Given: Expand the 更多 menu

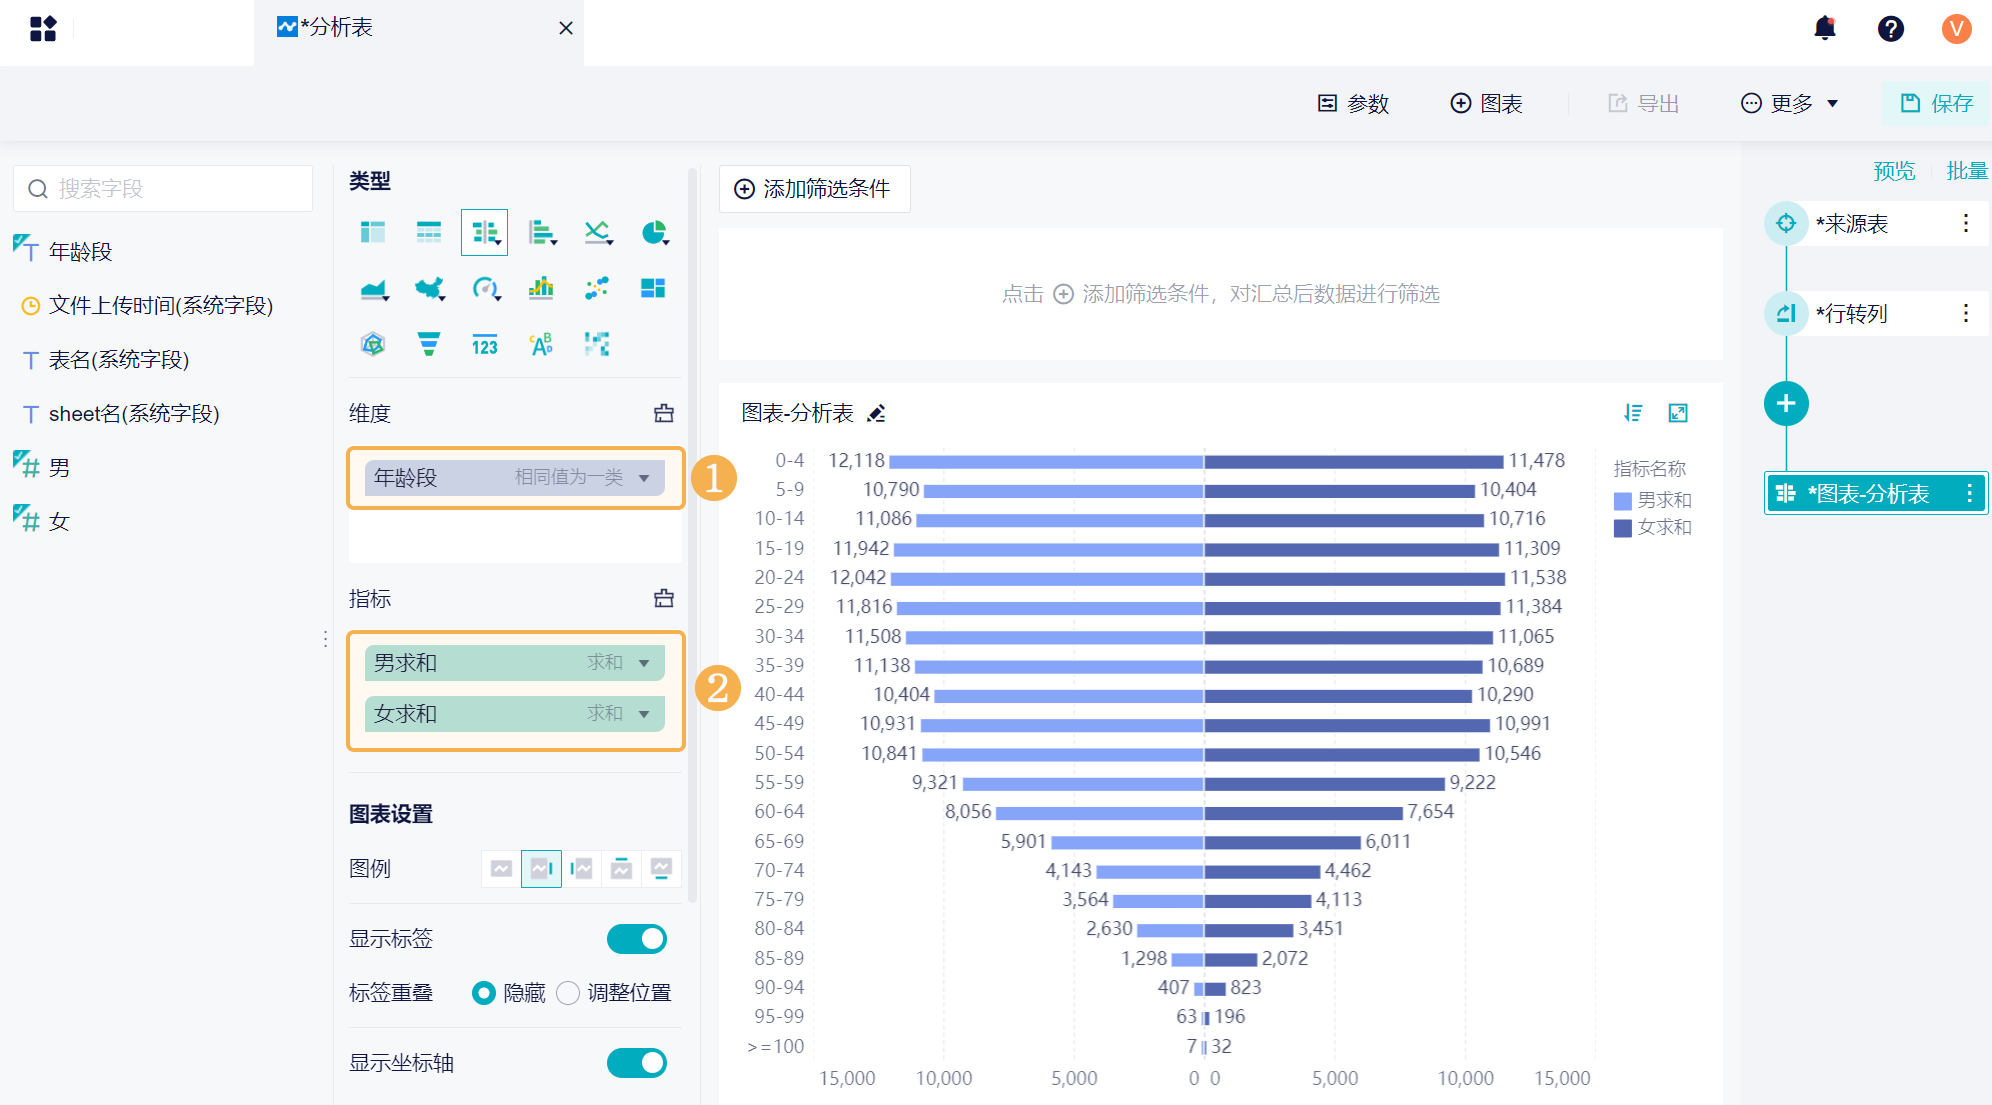Looking at the screenshot, I should [x=1790, y=103].
